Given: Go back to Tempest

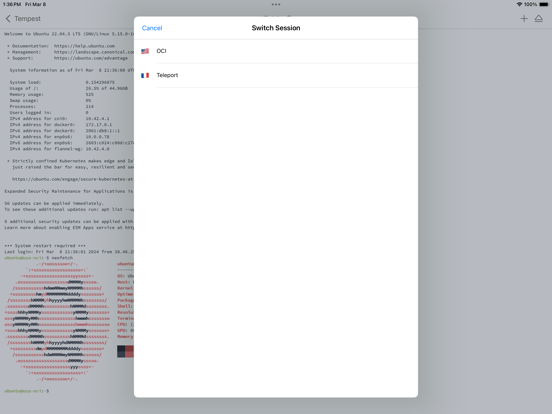Looking at the screenshot, I should pyautogui.click(x=23, y=19).
